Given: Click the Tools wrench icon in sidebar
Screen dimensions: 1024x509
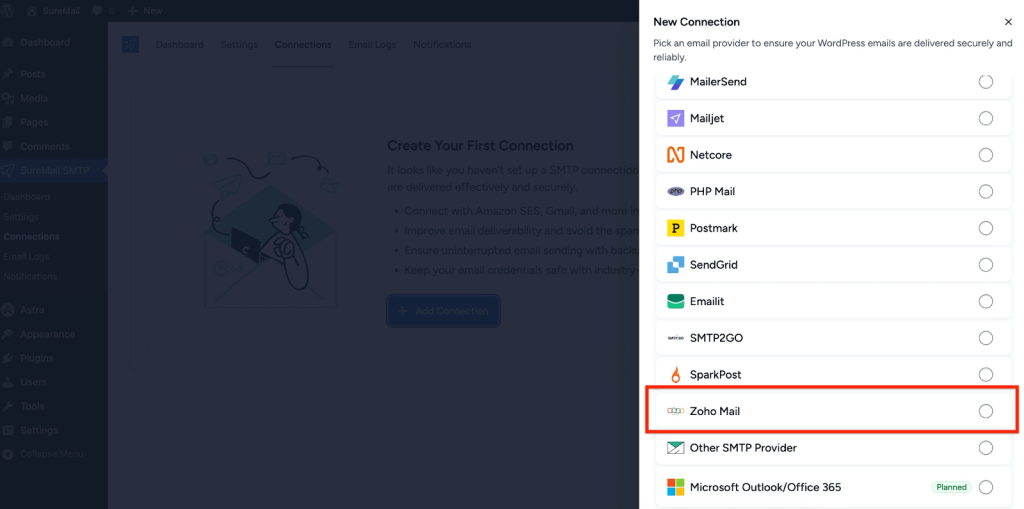Looking at the screenshot, I should [8, 406].
